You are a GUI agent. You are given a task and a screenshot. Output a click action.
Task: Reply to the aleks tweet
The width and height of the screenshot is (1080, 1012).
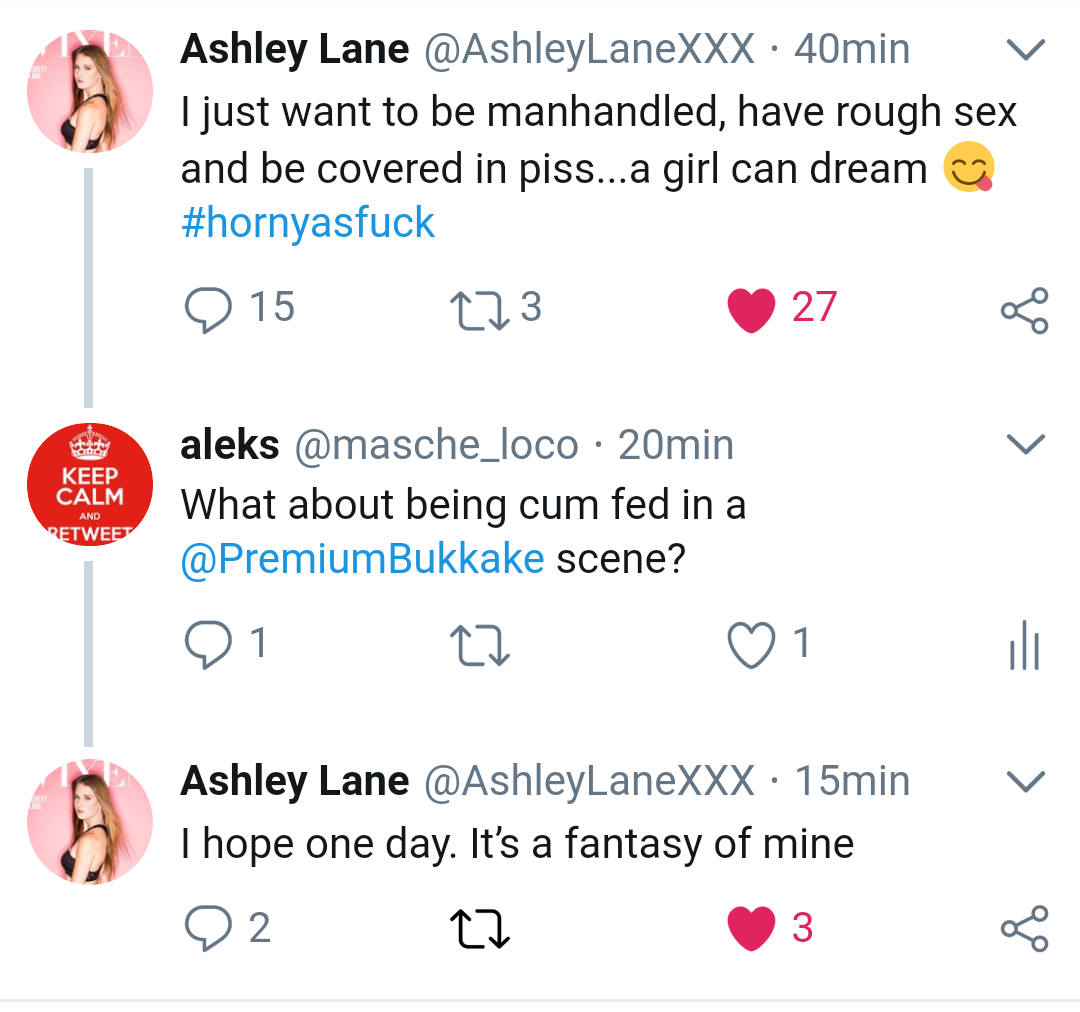(208, 645)
